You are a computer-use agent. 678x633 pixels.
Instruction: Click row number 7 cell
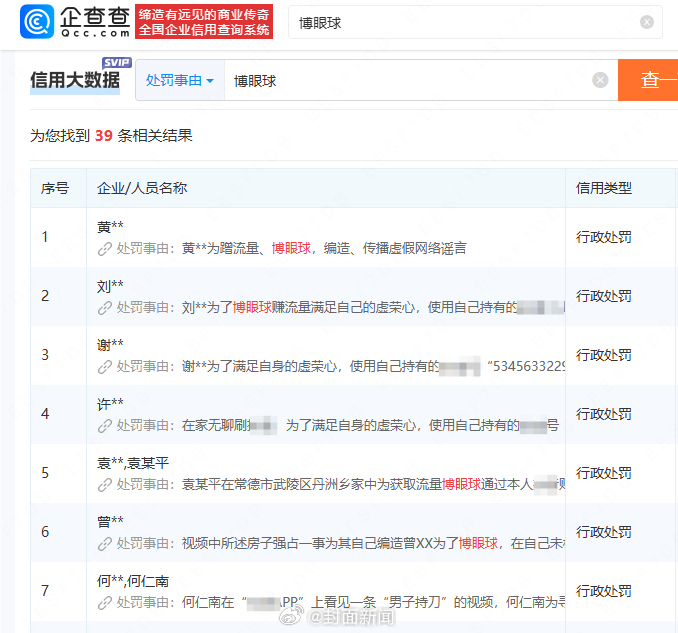pos(58,591)
